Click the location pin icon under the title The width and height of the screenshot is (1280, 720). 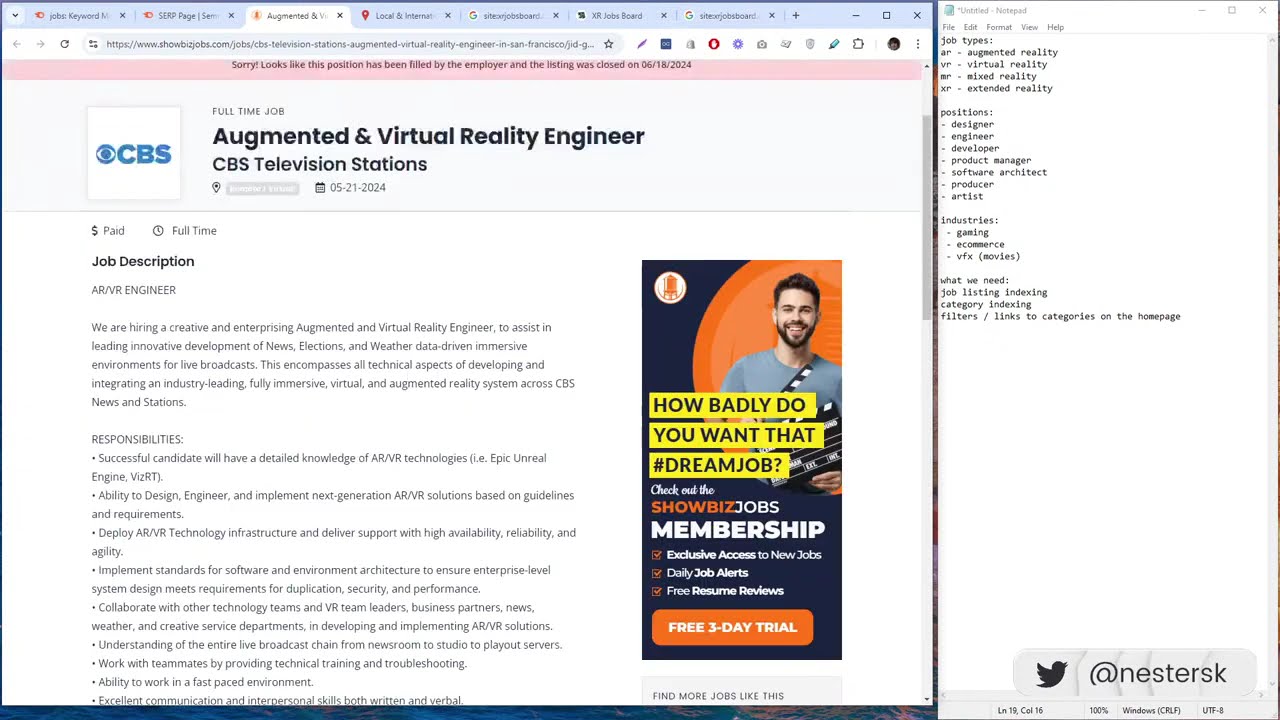(216, 187)
